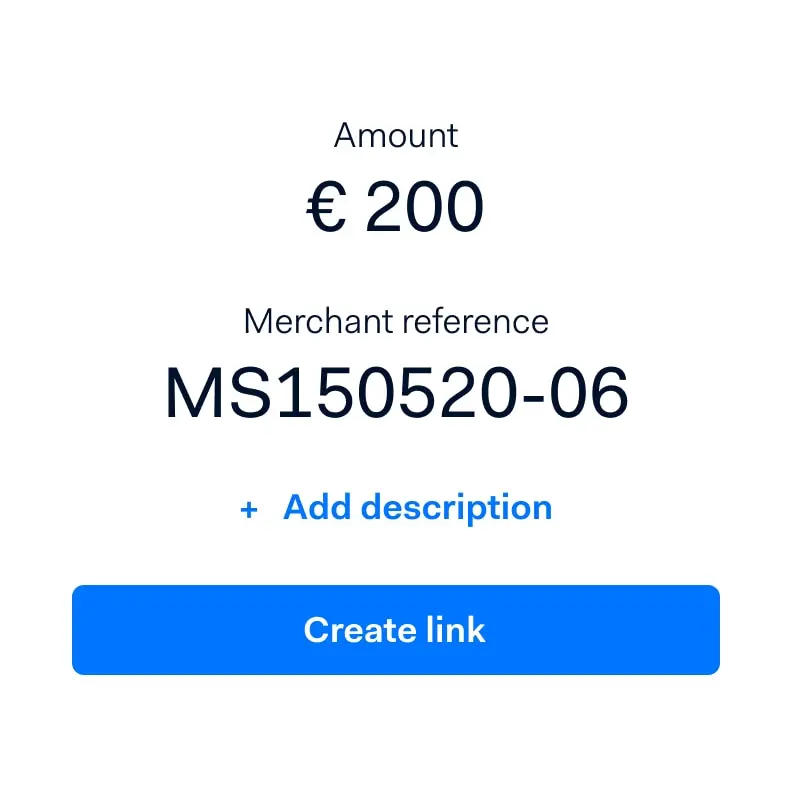Click the word 'reference' in the label

pos(474,321)
